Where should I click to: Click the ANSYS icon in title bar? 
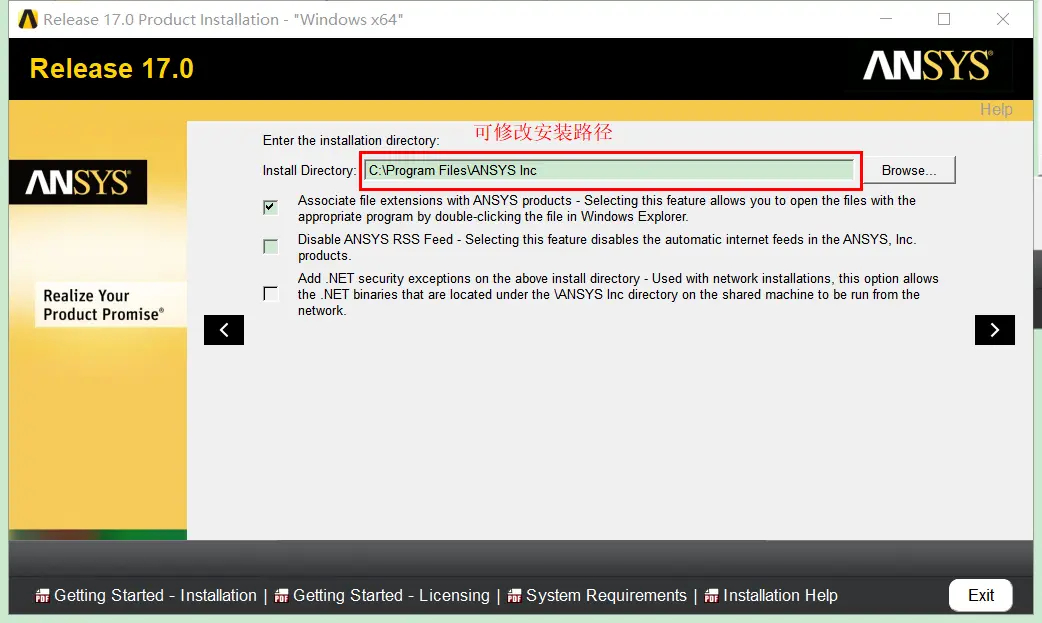tap(28, 19)
